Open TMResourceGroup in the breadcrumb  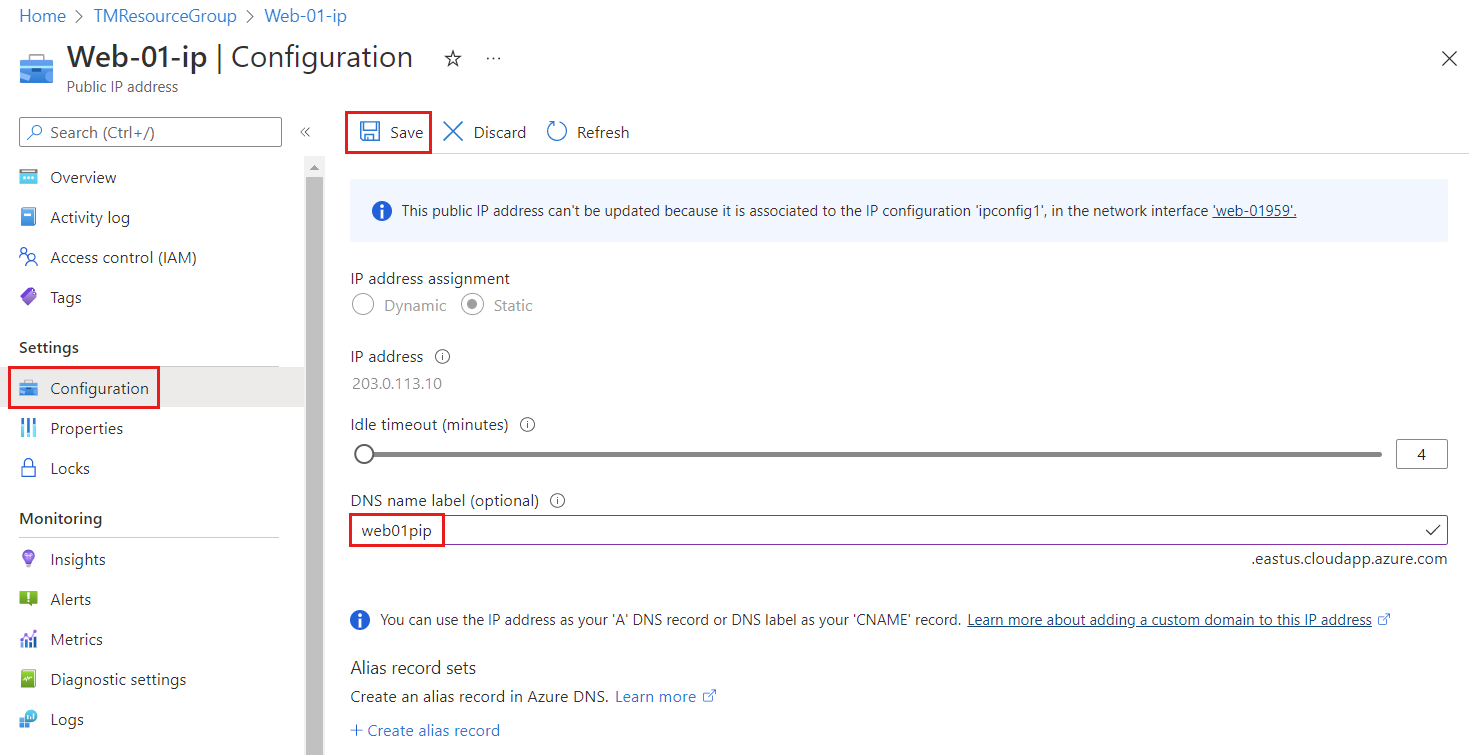tap(165, 16)
